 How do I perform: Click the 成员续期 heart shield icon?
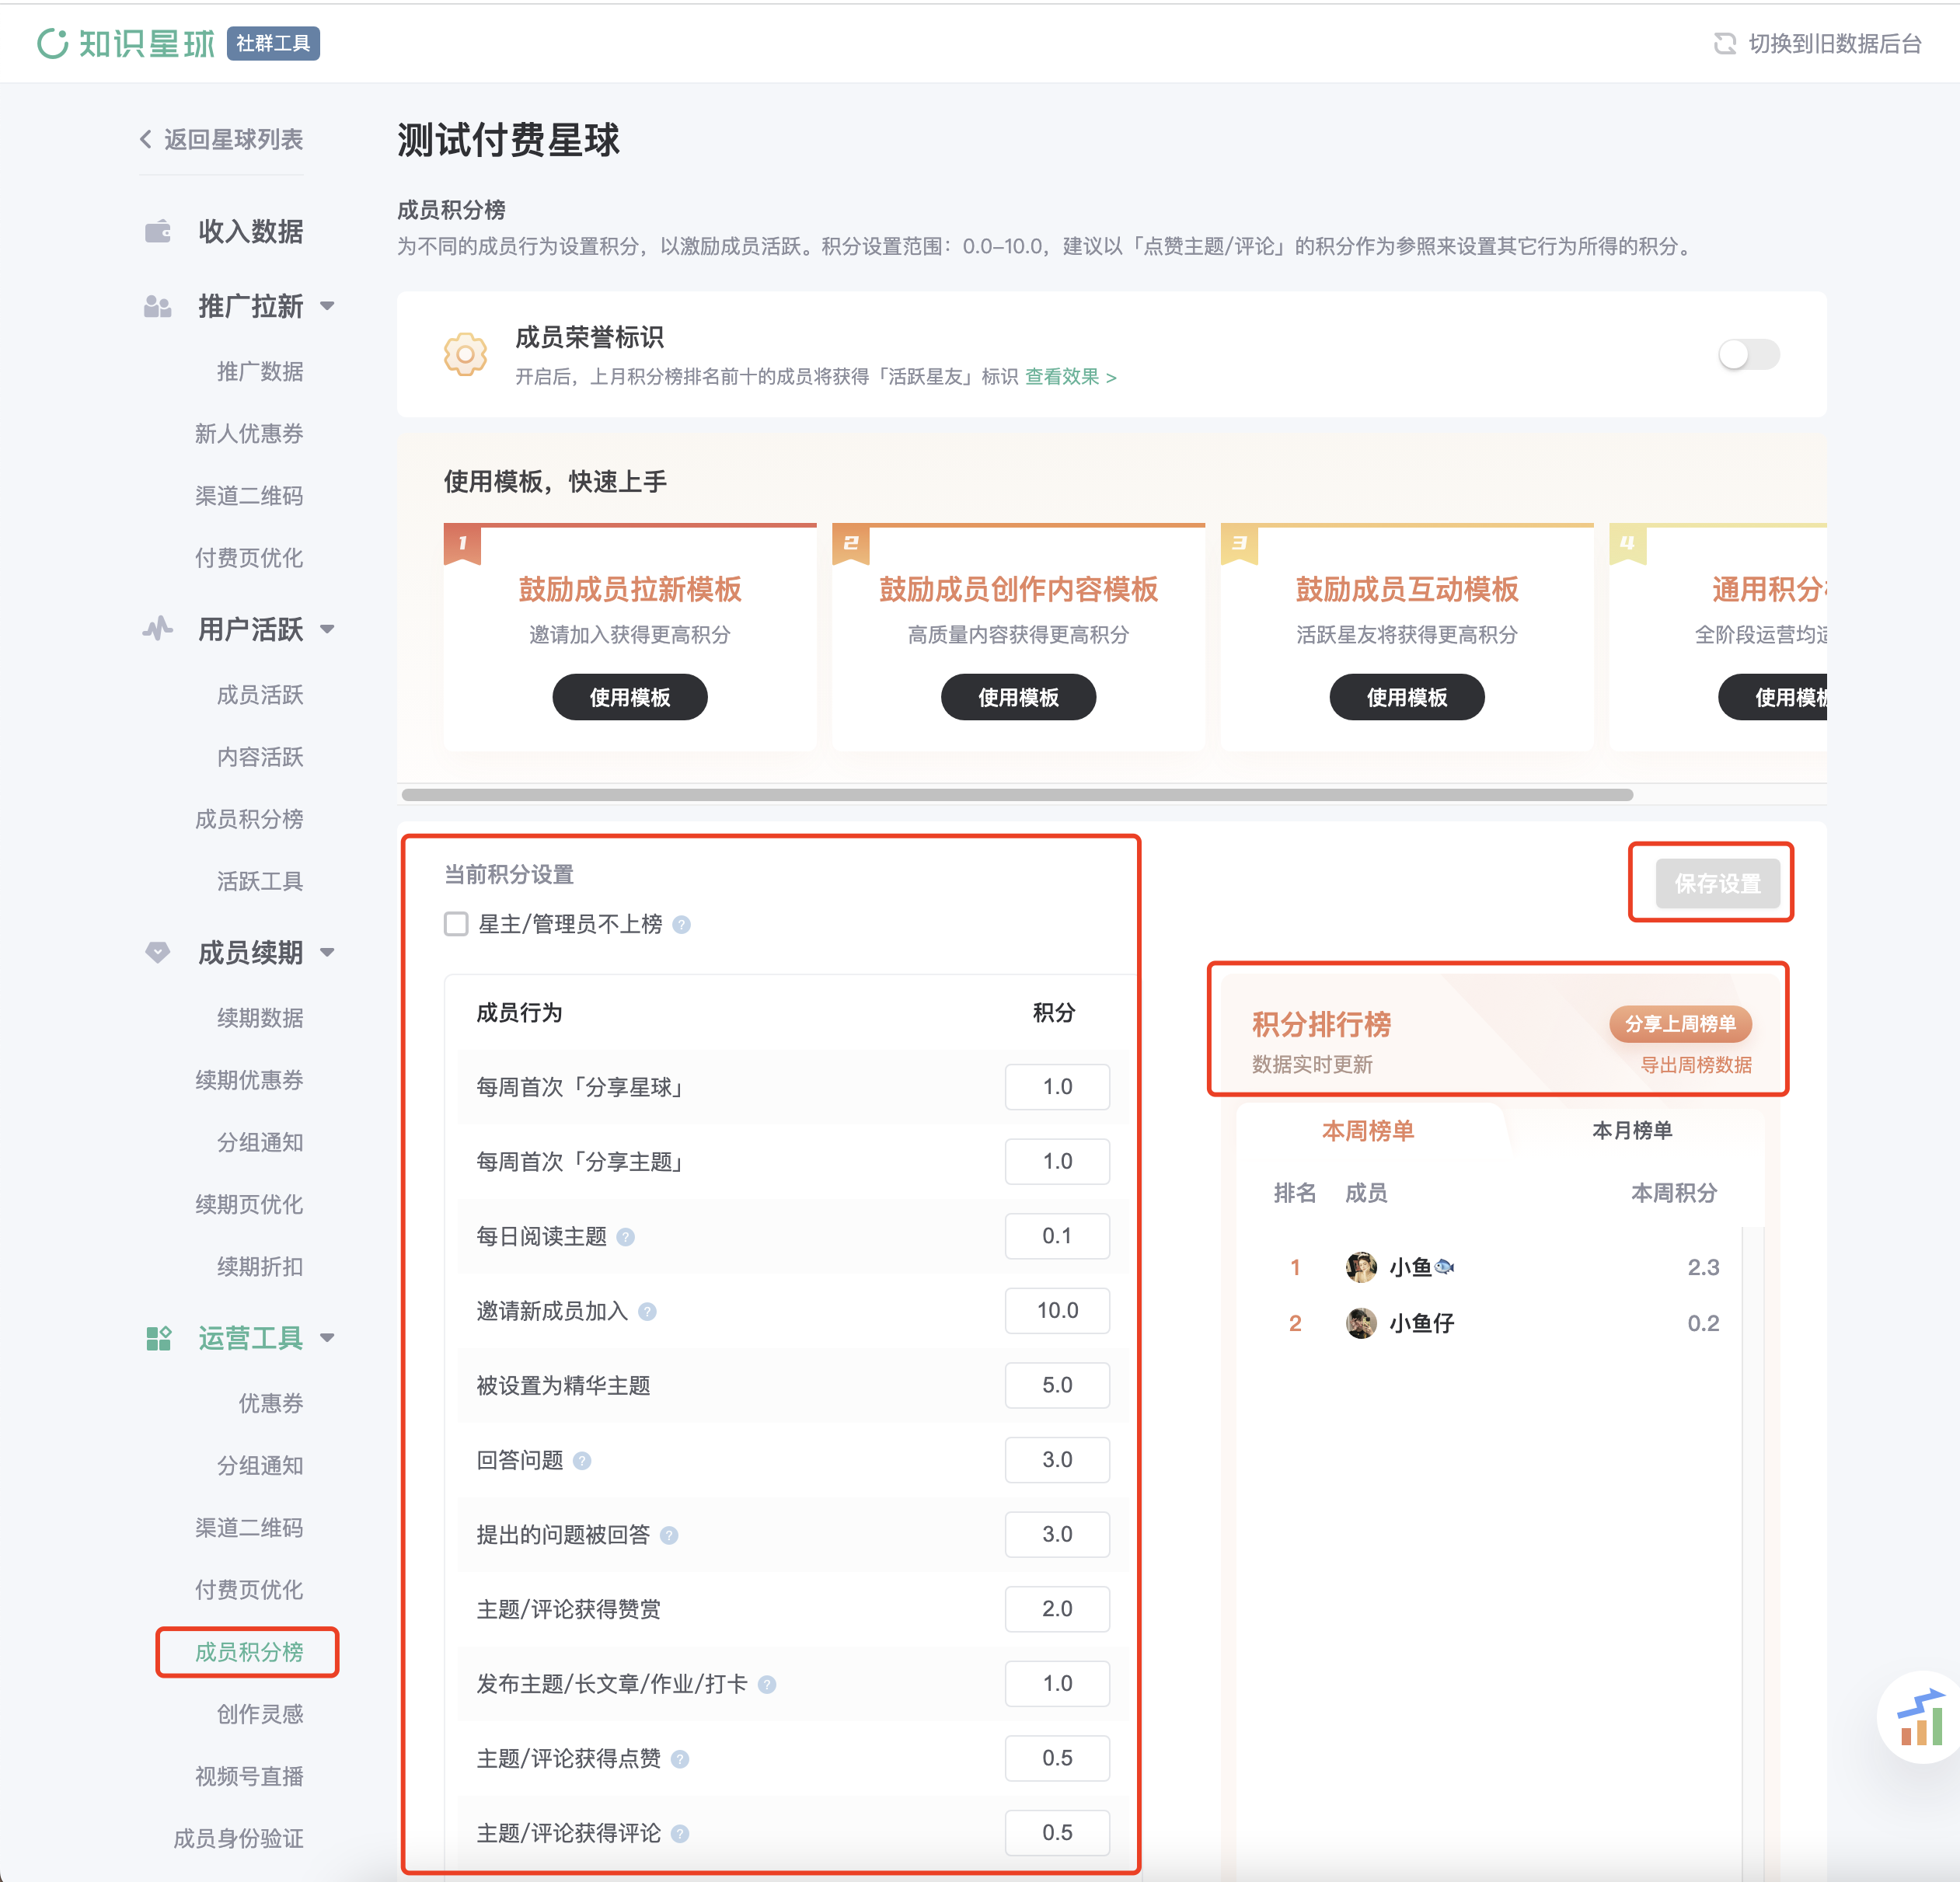tap(158, 952)
